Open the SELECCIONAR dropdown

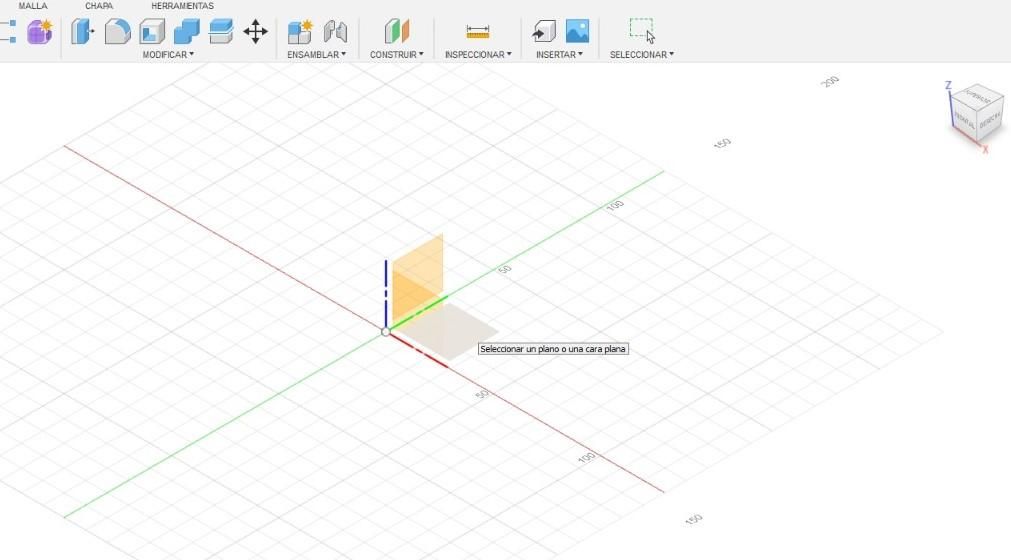pos(642,55)
